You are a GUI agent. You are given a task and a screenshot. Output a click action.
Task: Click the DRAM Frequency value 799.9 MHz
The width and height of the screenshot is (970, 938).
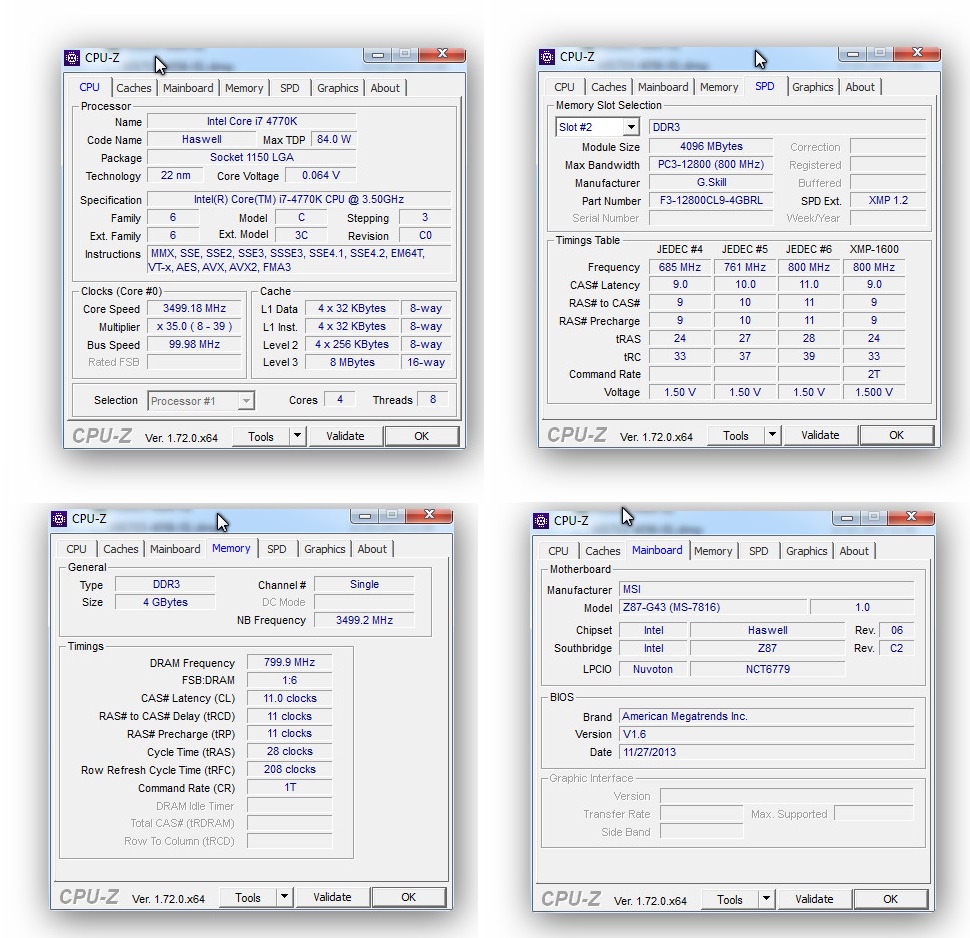[290, 662]
